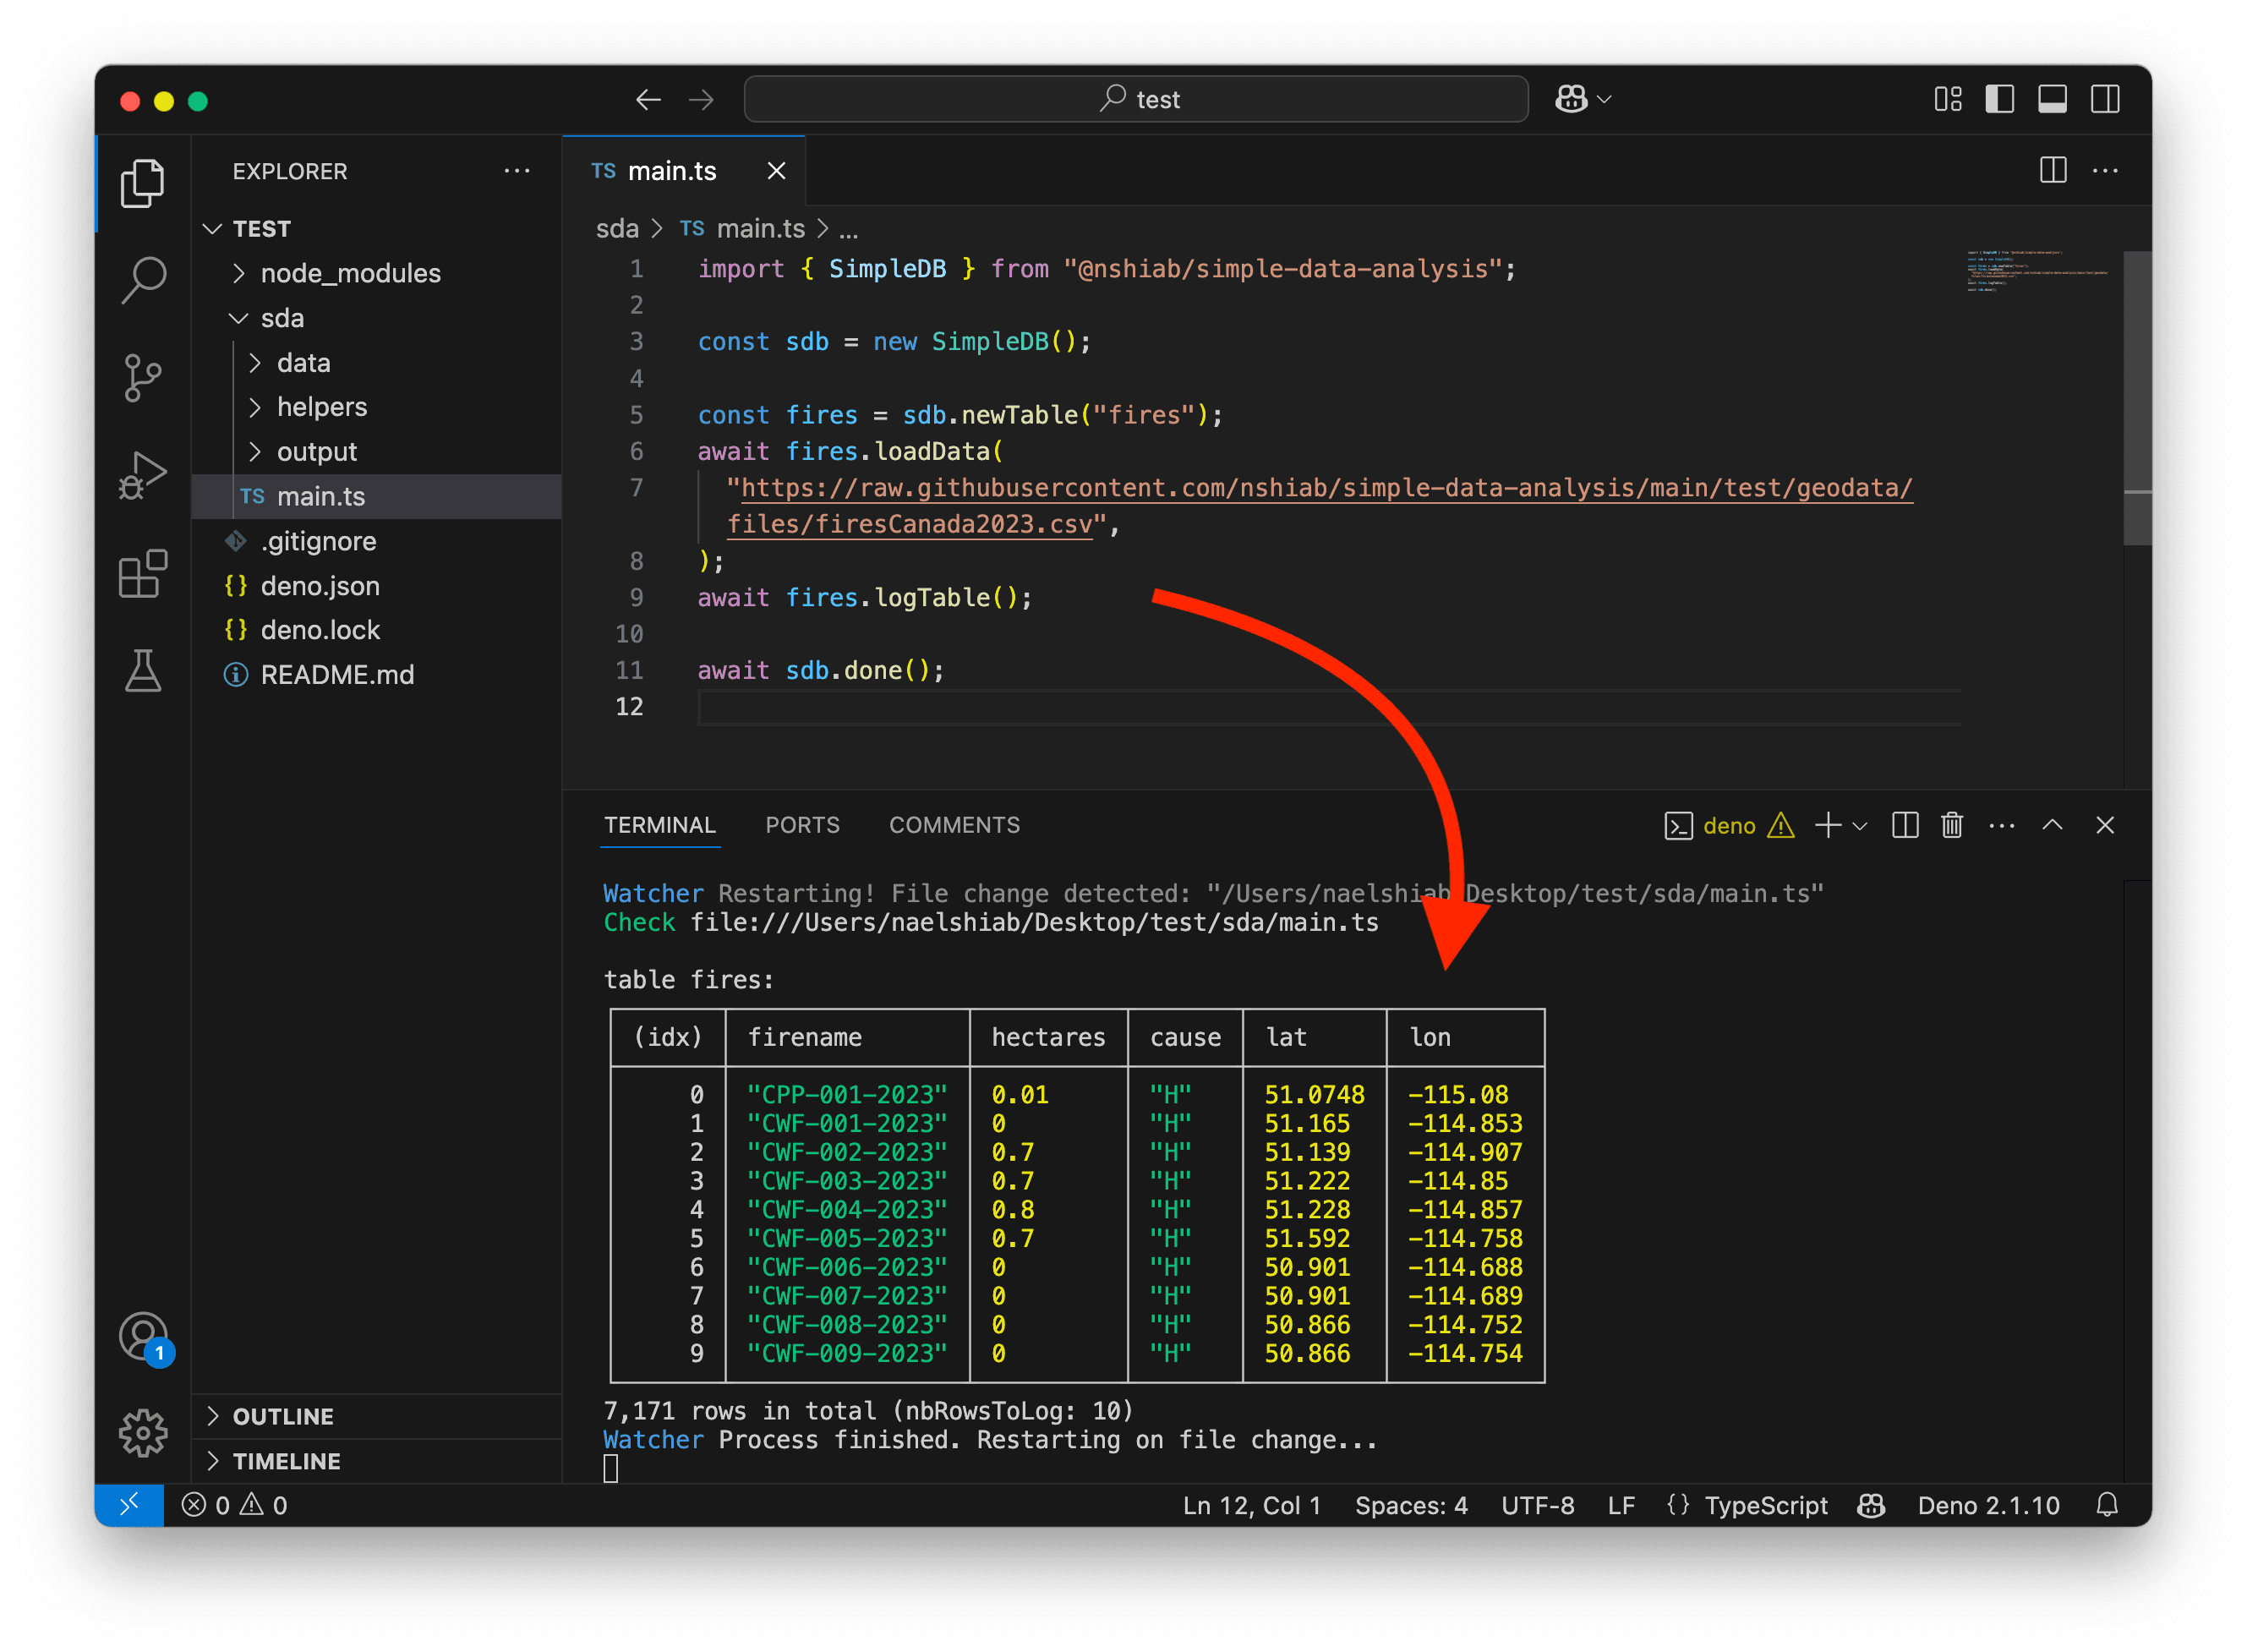Expand the data folder

click(376, 362)
